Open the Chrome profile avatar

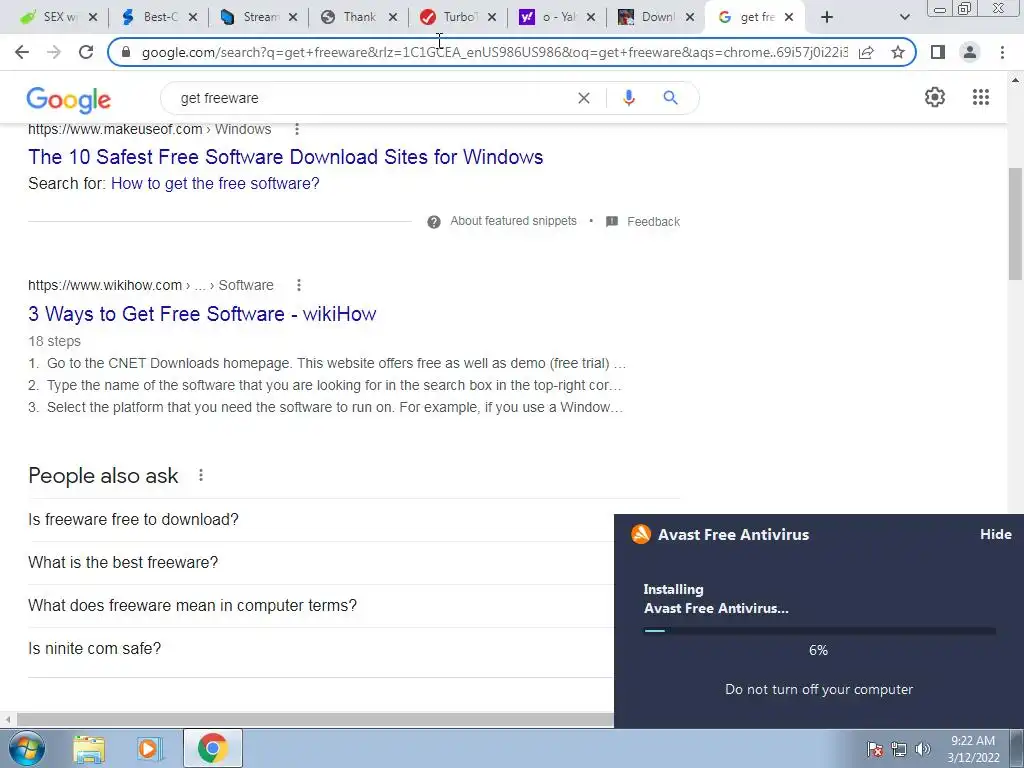970,52
